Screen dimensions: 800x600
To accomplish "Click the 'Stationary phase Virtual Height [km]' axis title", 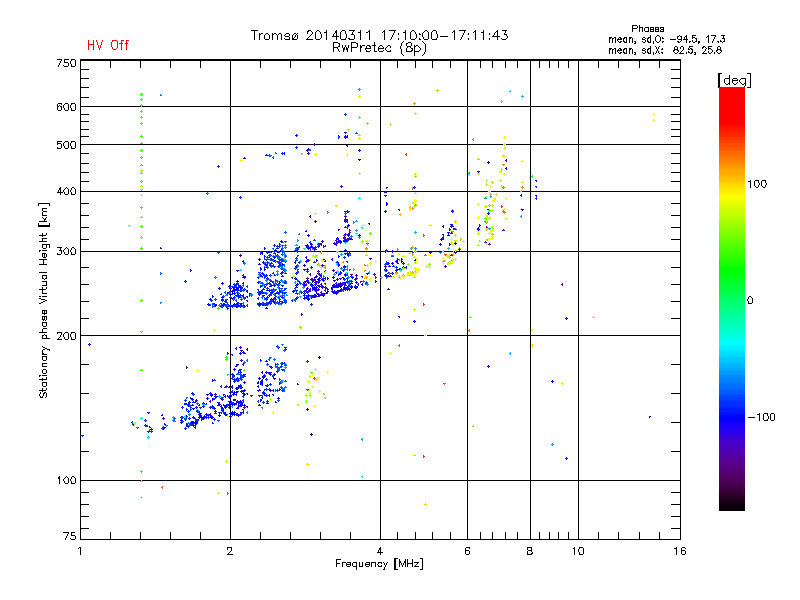I will tap(44, 300).
